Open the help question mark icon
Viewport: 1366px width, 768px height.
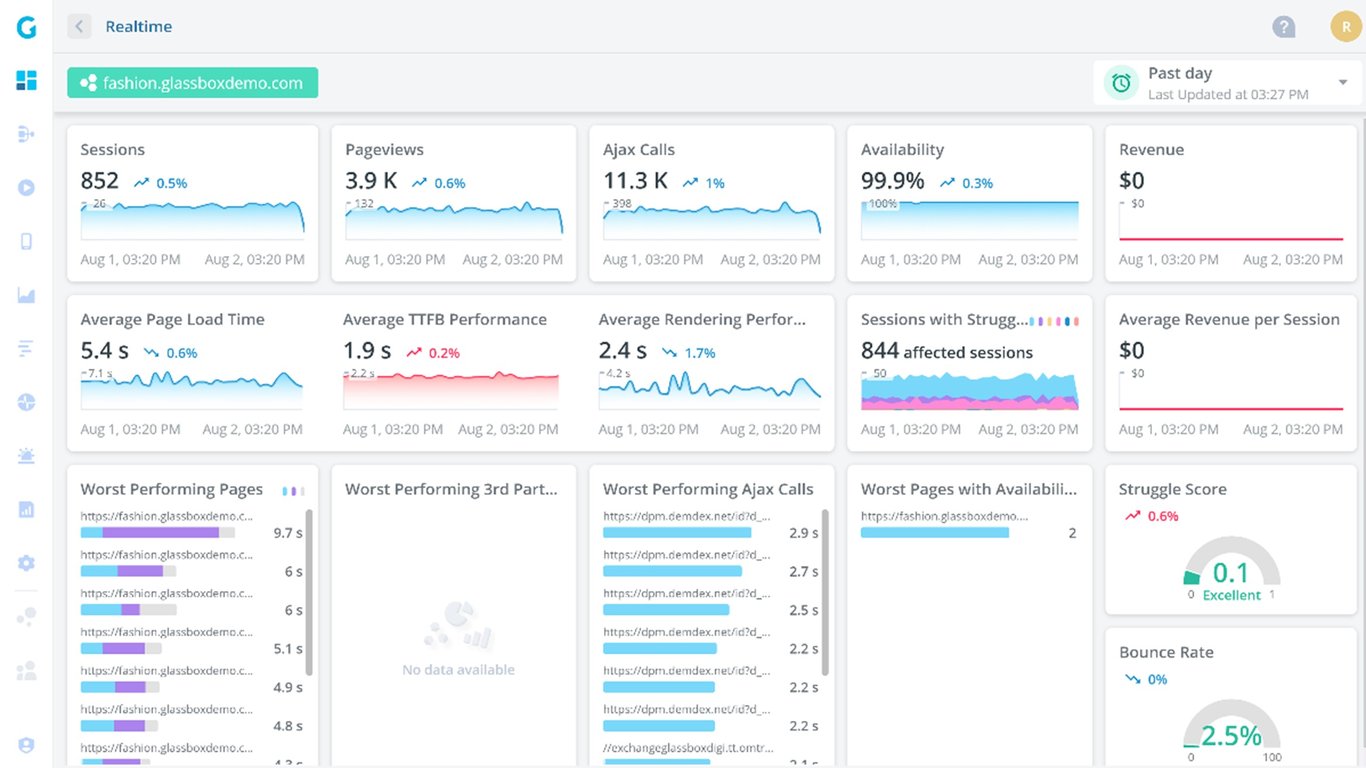tap(1284, 26)
